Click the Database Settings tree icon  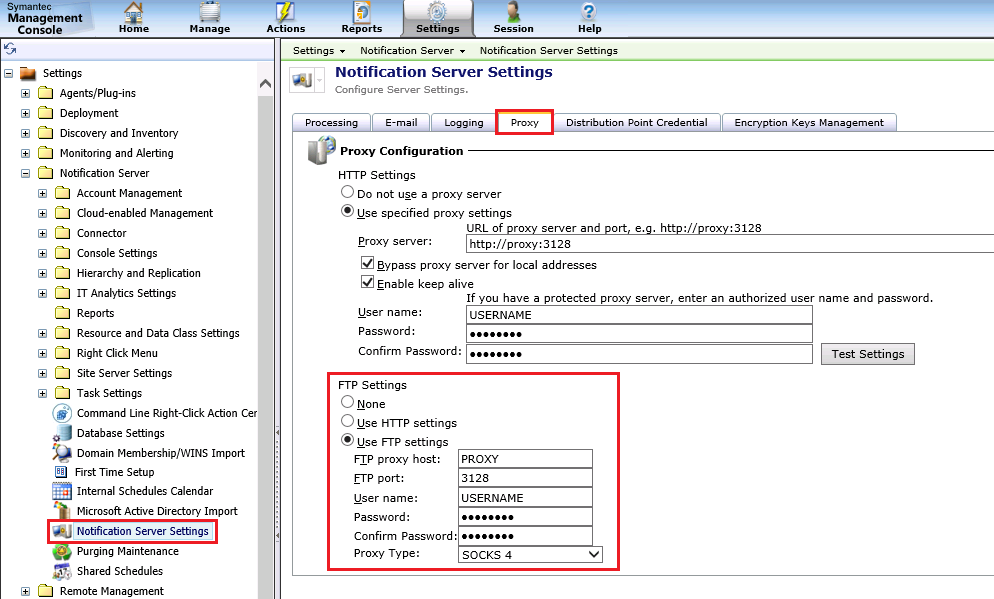coord(62,433)
